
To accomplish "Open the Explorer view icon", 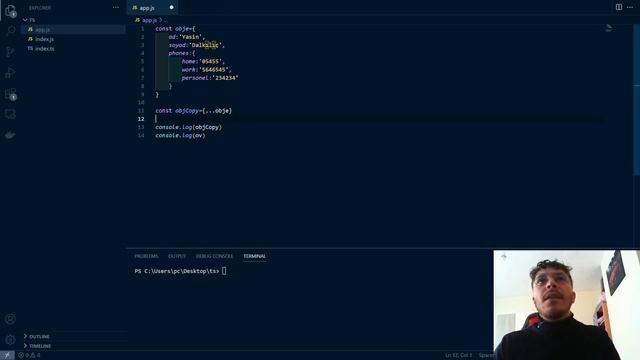I will [x=10, y=11].
